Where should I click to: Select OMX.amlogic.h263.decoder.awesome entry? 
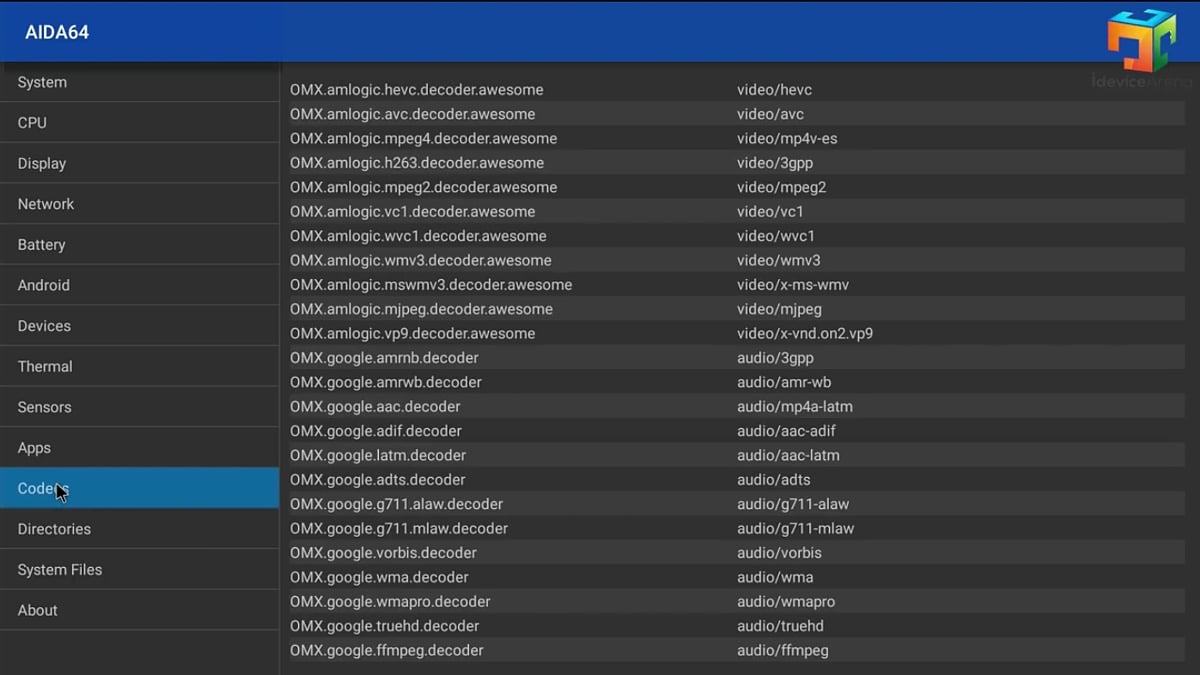pyautogui.click(x=737, y=163)
